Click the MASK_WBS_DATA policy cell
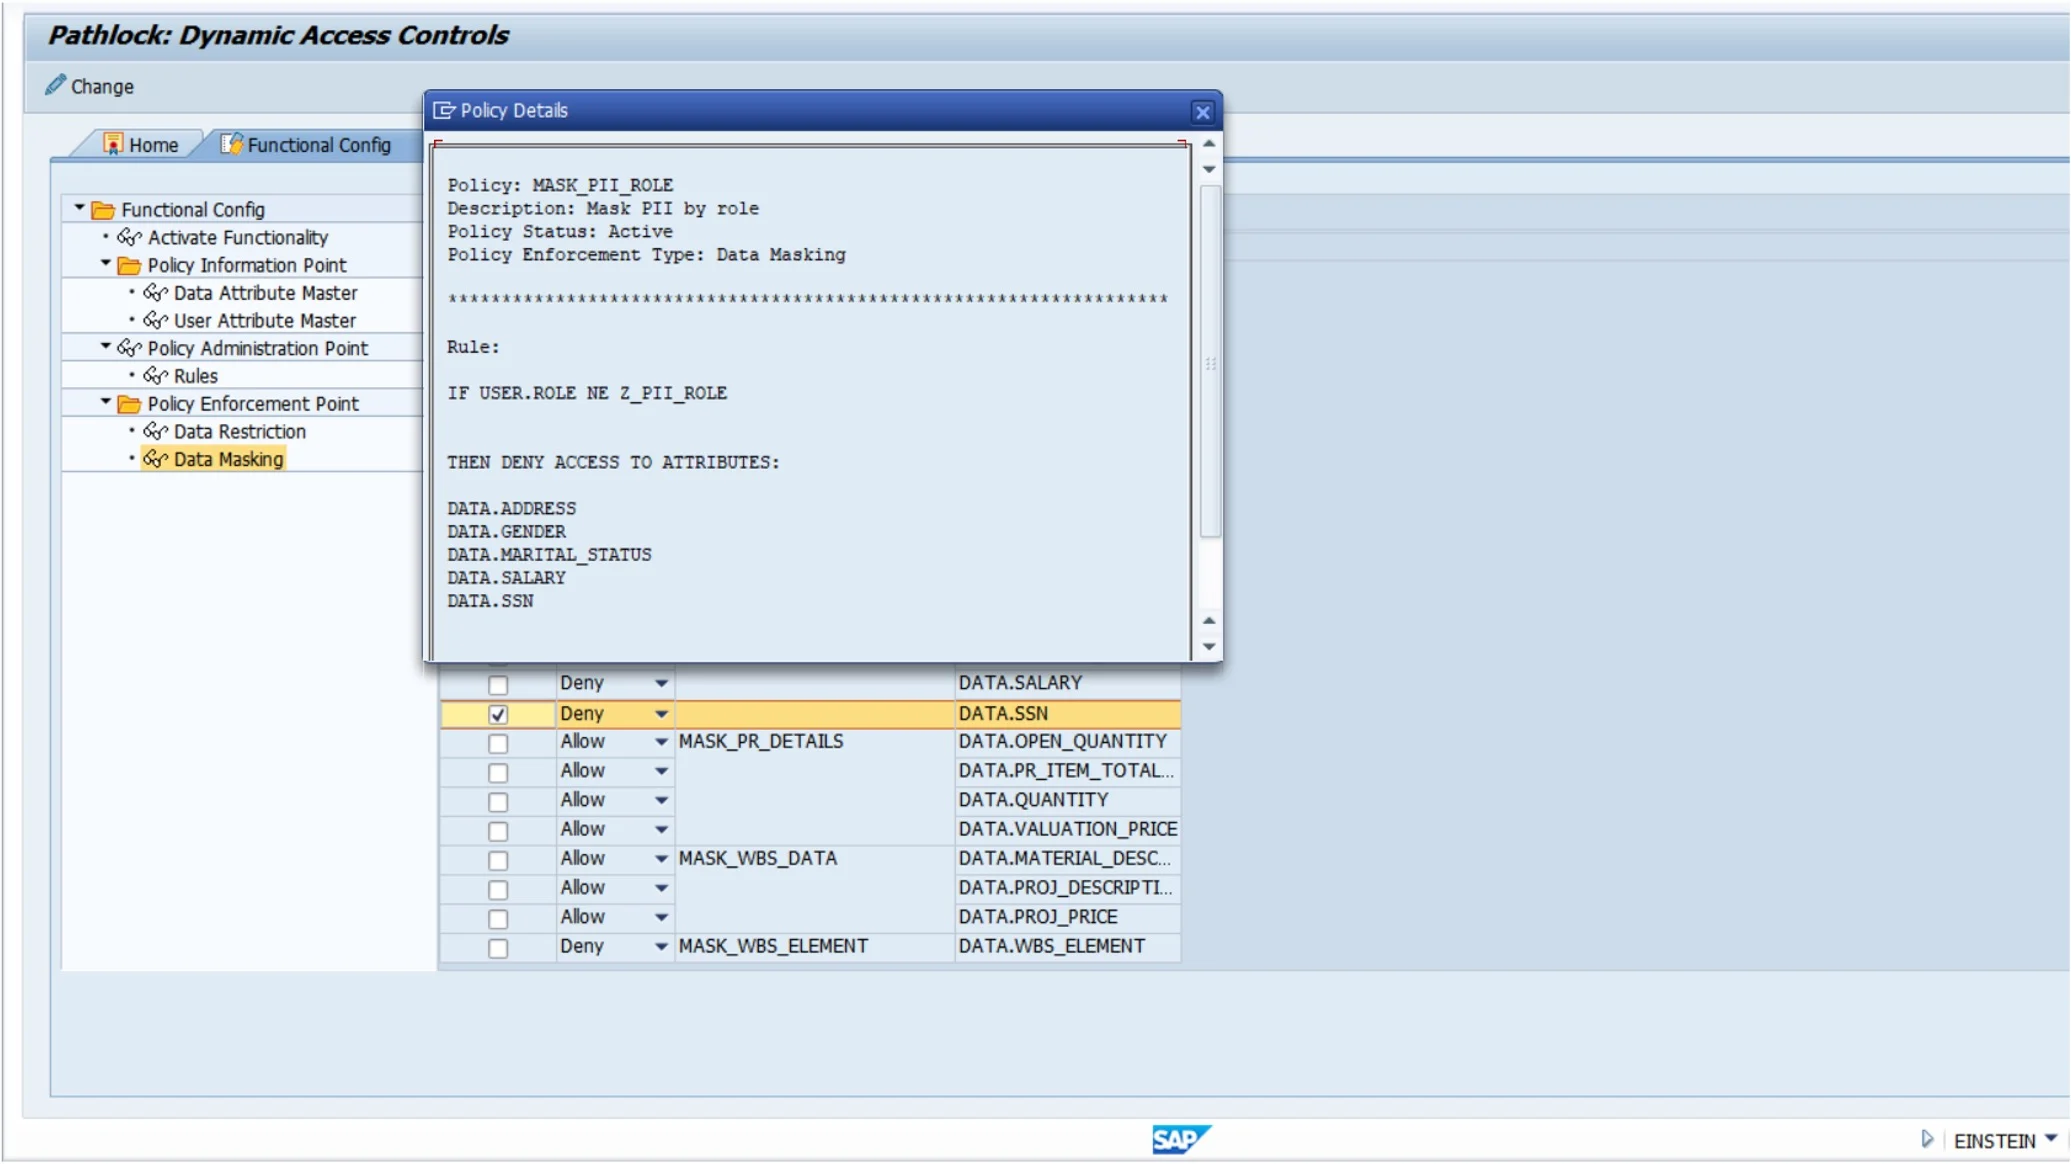The width and height of the screenshot is (2071, 1164). click(x=814, y=859)
